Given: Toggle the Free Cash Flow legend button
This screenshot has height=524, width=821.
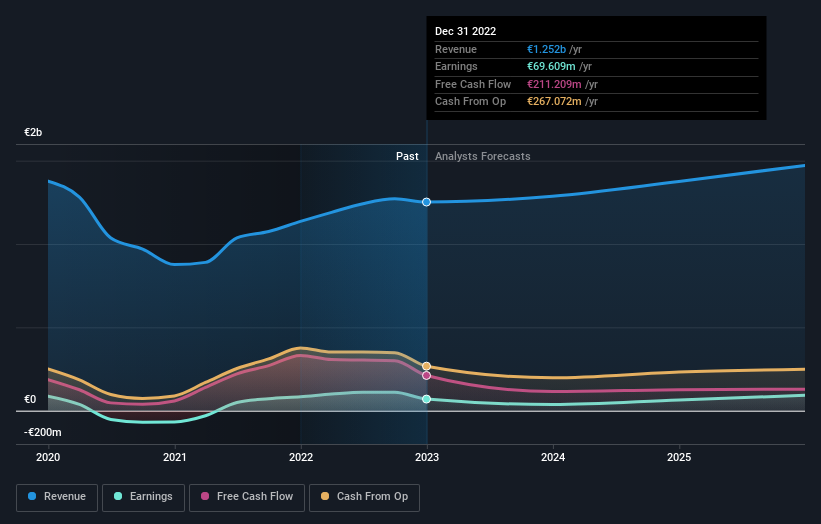Looking at the screenshot, I should (247, 497).
